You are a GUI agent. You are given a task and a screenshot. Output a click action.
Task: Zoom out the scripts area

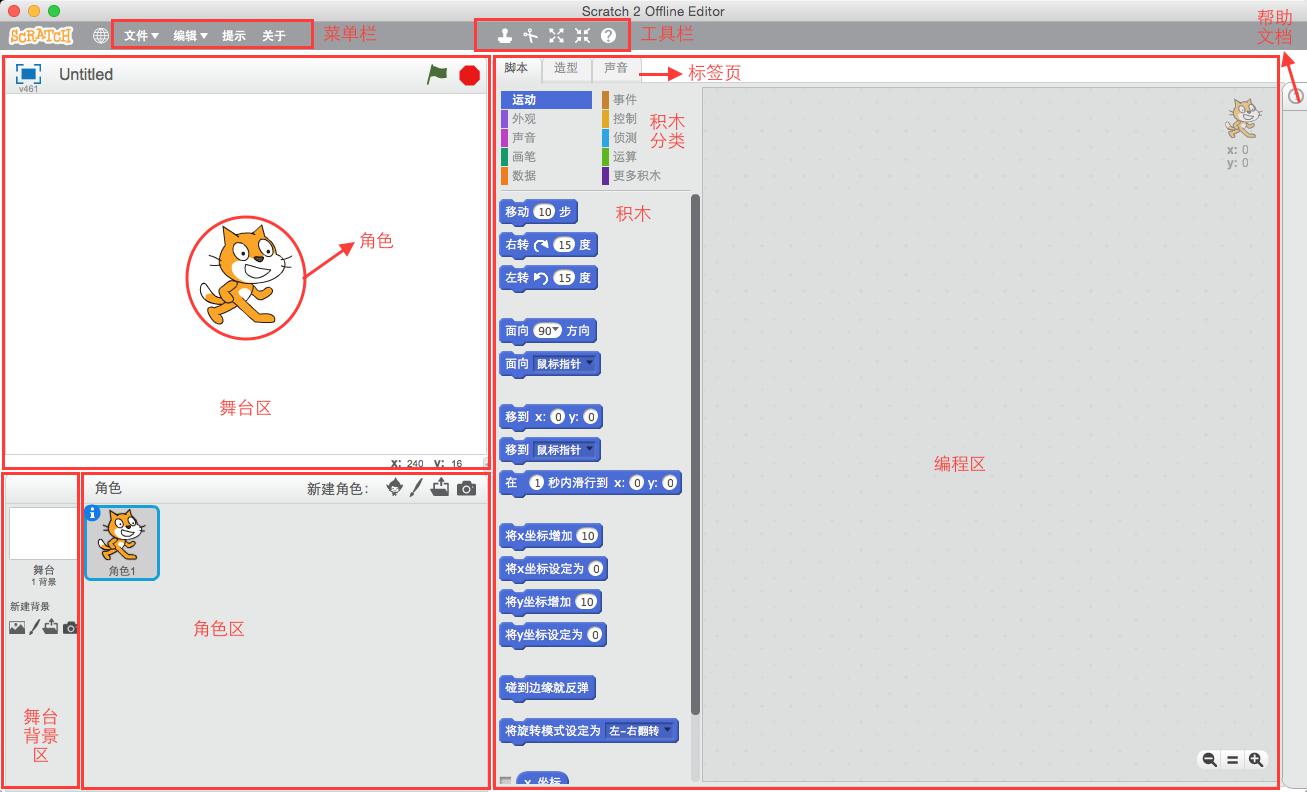click(x=1209, y=760)
